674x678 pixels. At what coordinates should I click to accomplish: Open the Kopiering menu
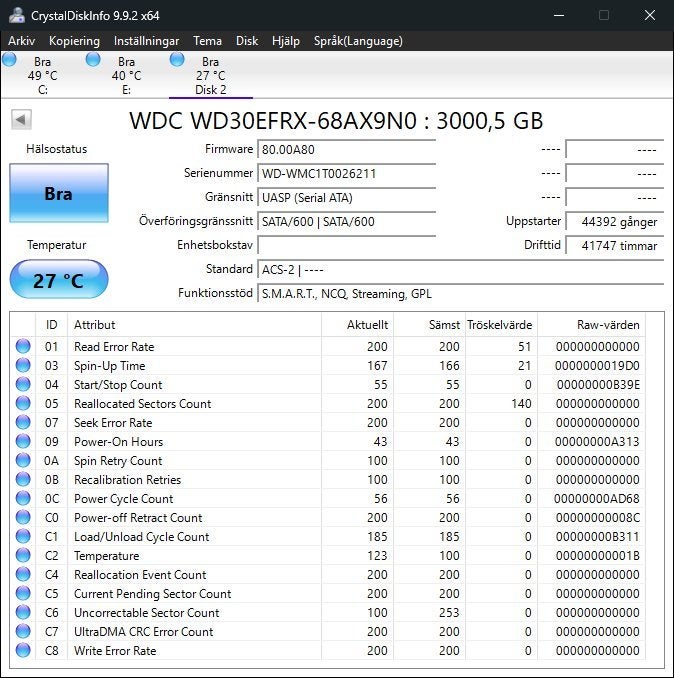tap(74, 41)
